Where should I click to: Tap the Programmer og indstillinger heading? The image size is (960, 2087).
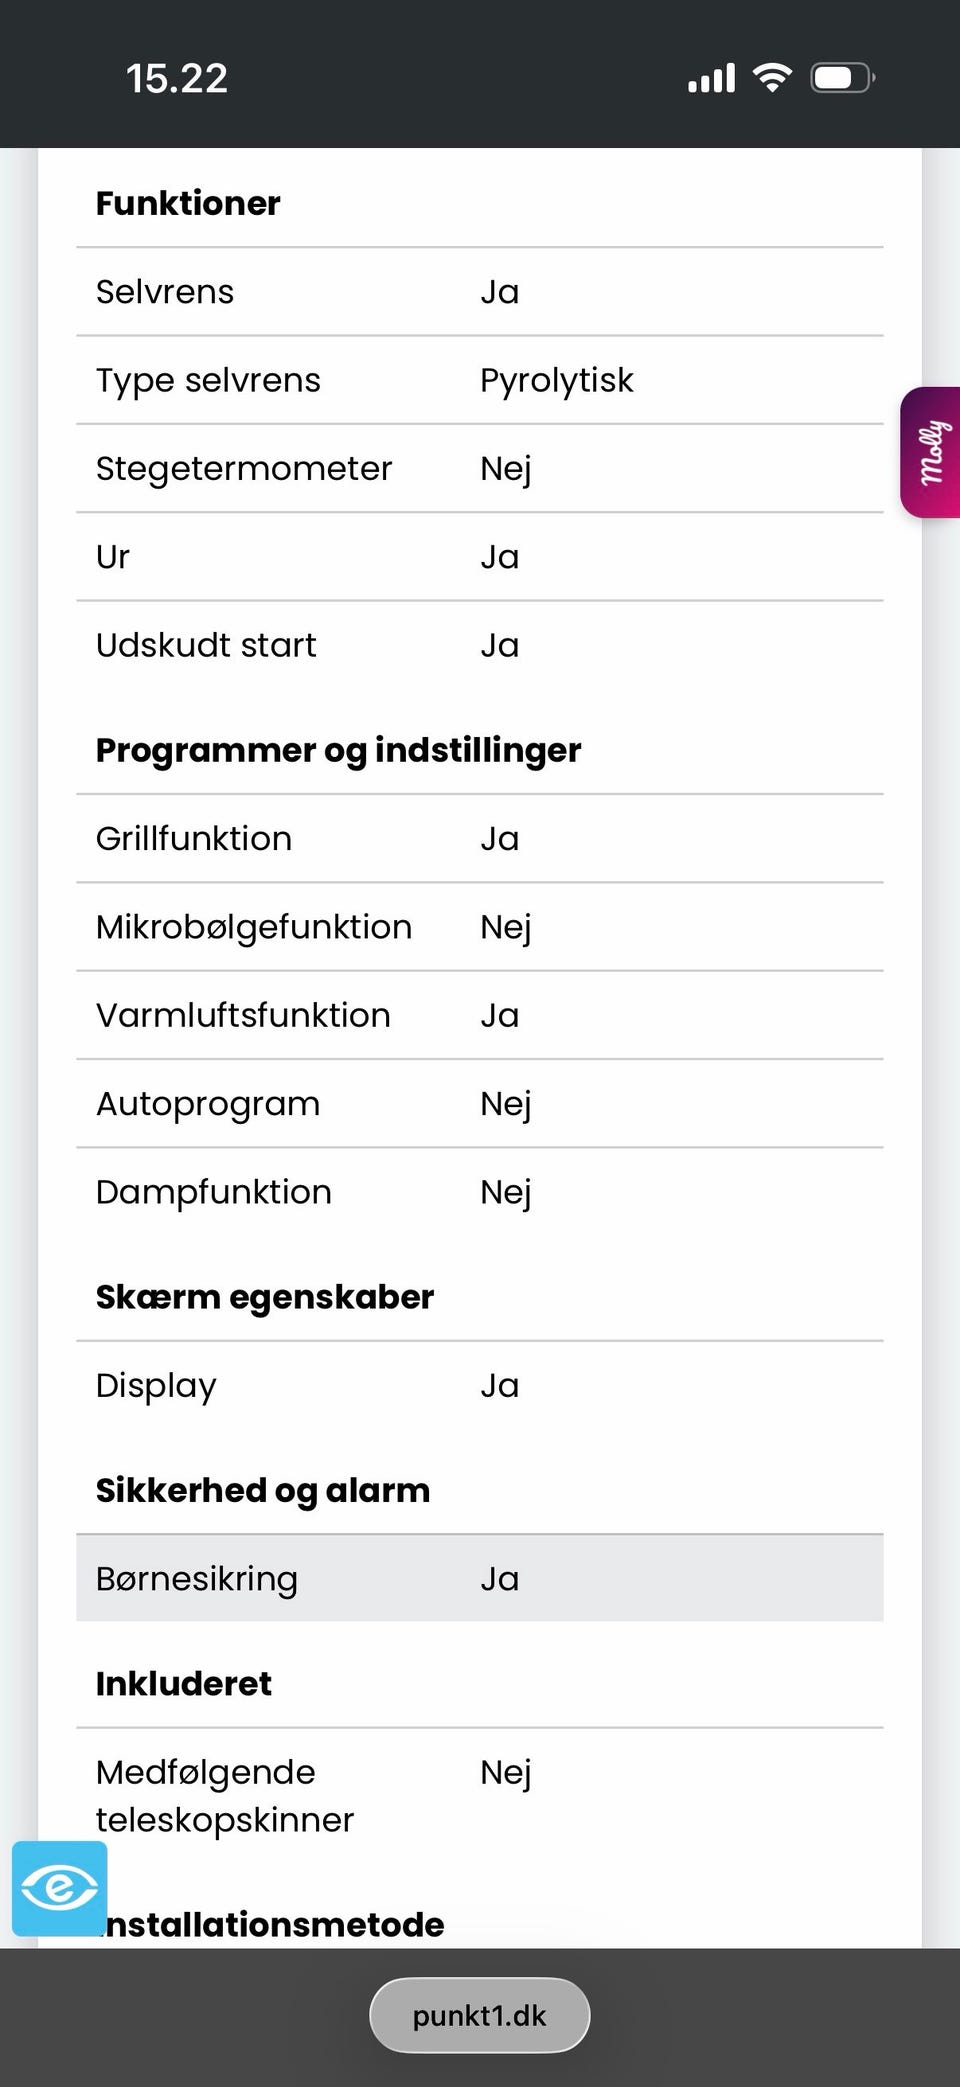point(338,750)
